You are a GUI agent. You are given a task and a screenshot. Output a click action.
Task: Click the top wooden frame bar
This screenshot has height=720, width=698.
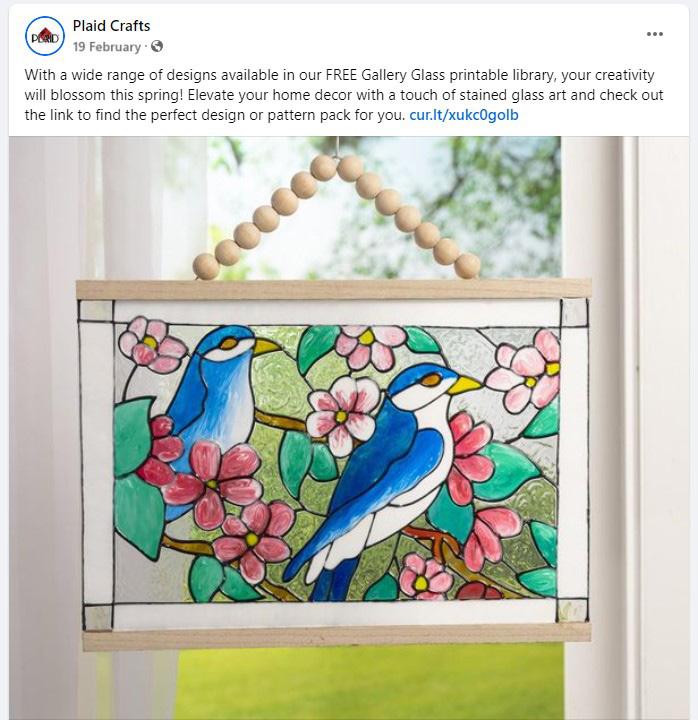click(x=334, y=289)
